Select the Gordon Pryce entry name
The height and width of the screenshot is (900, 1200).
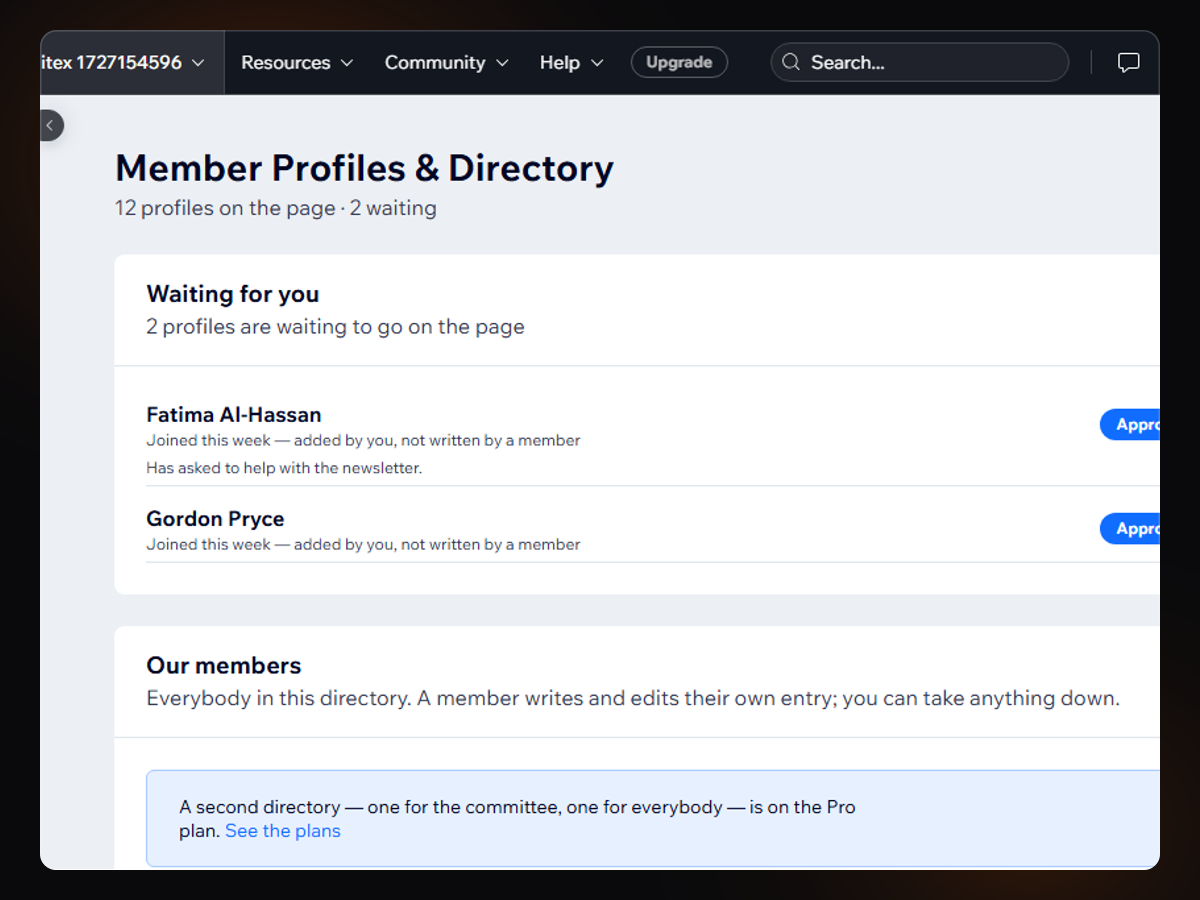tap(215, 519)
